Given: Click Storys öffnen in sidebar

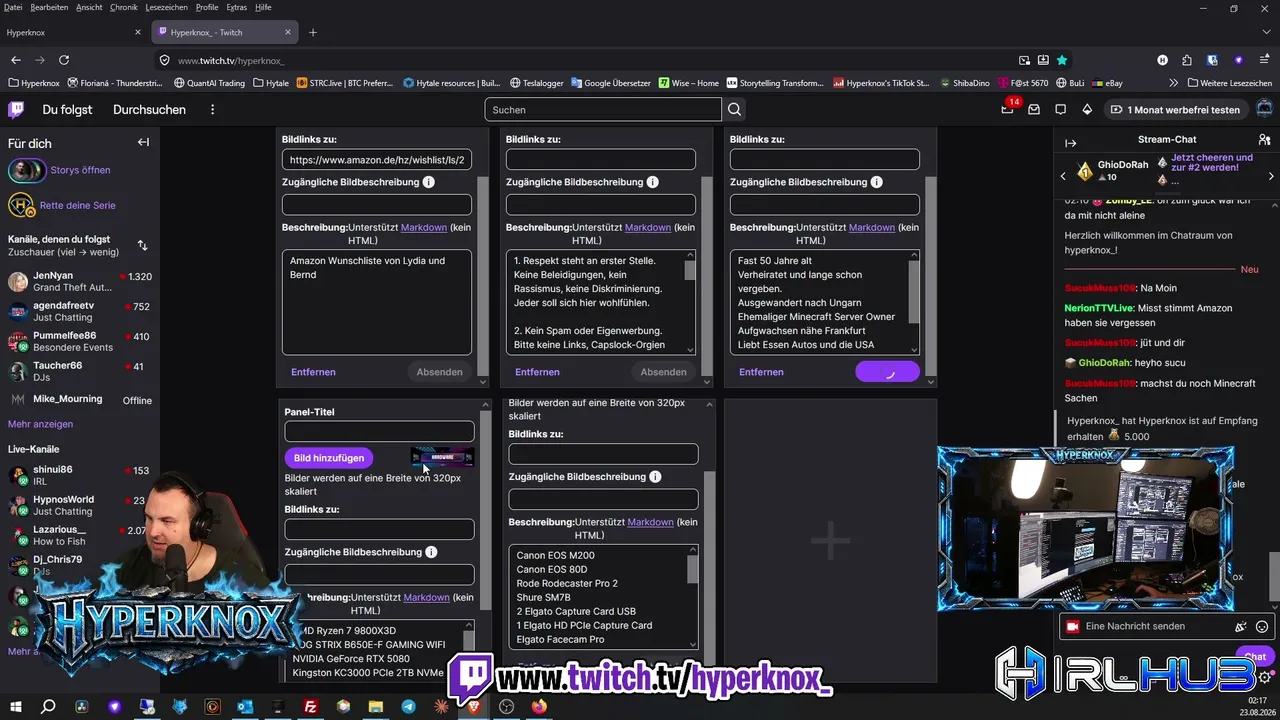Looking at the screenshot, I should (80, 170).
